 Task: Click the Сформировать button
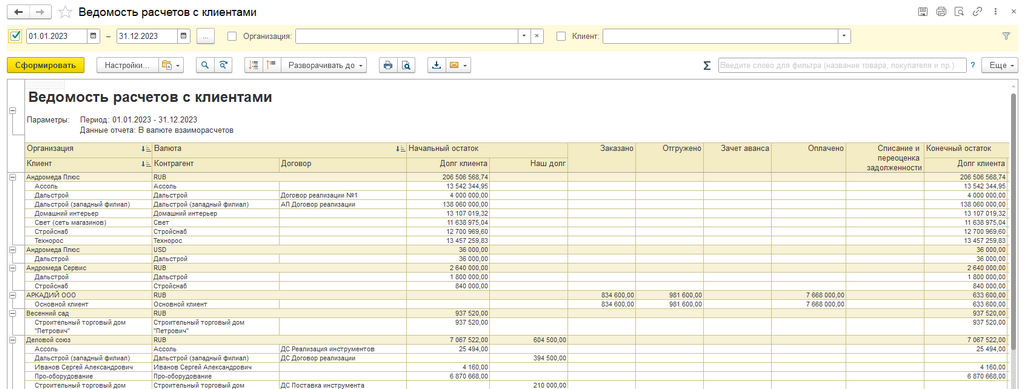(46, 65)
